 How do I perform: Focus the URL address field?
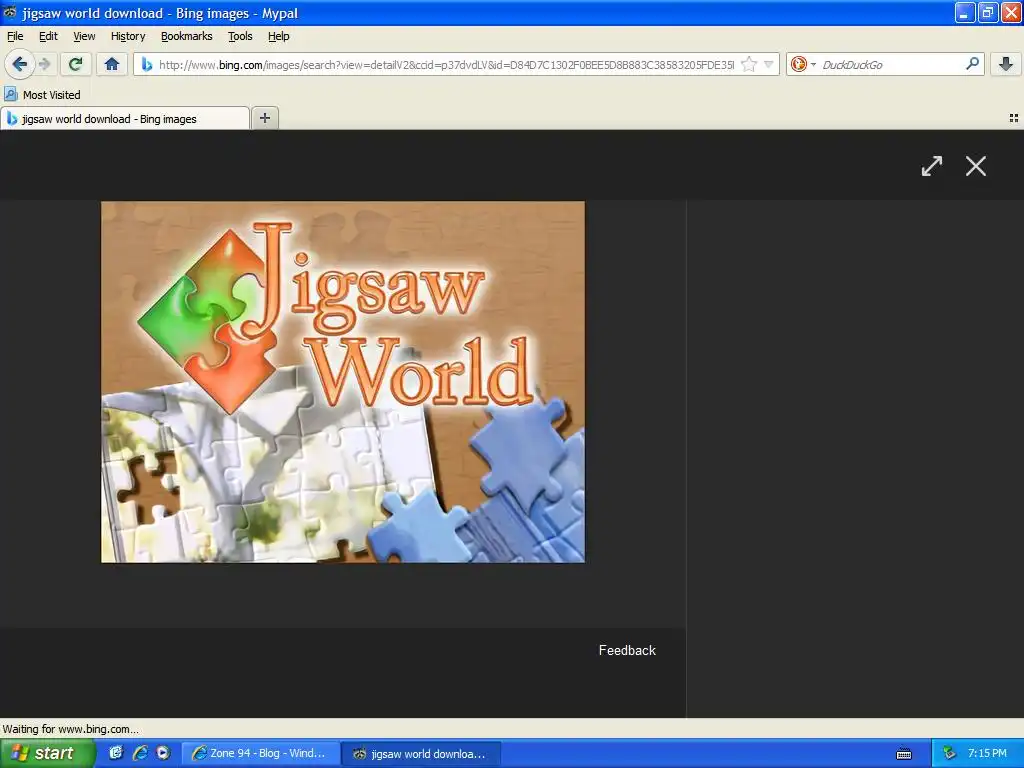446,65
